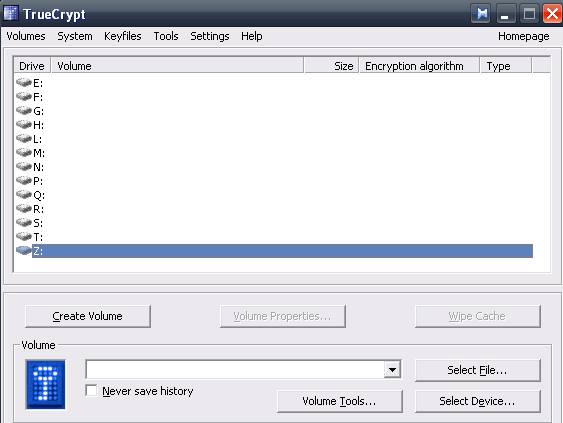Click the Q: drive icon
This screenshot has width=563, height=423.
click(x=24, y=195)
